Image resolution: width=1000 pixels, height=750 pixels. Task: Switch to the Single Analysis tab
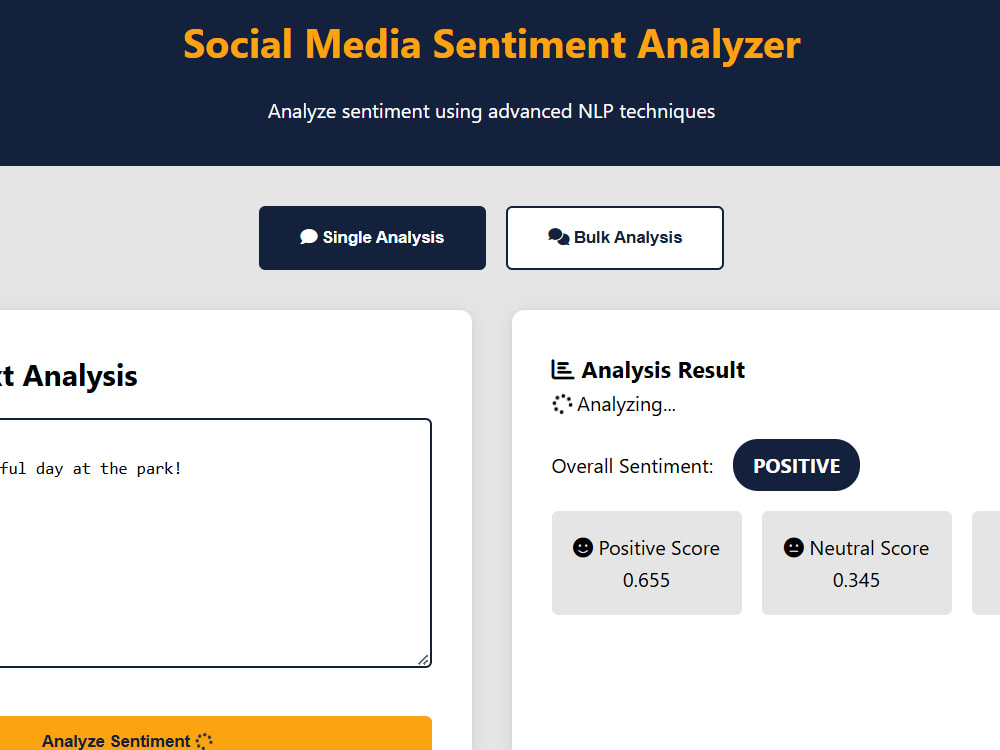tap(372, 238)
